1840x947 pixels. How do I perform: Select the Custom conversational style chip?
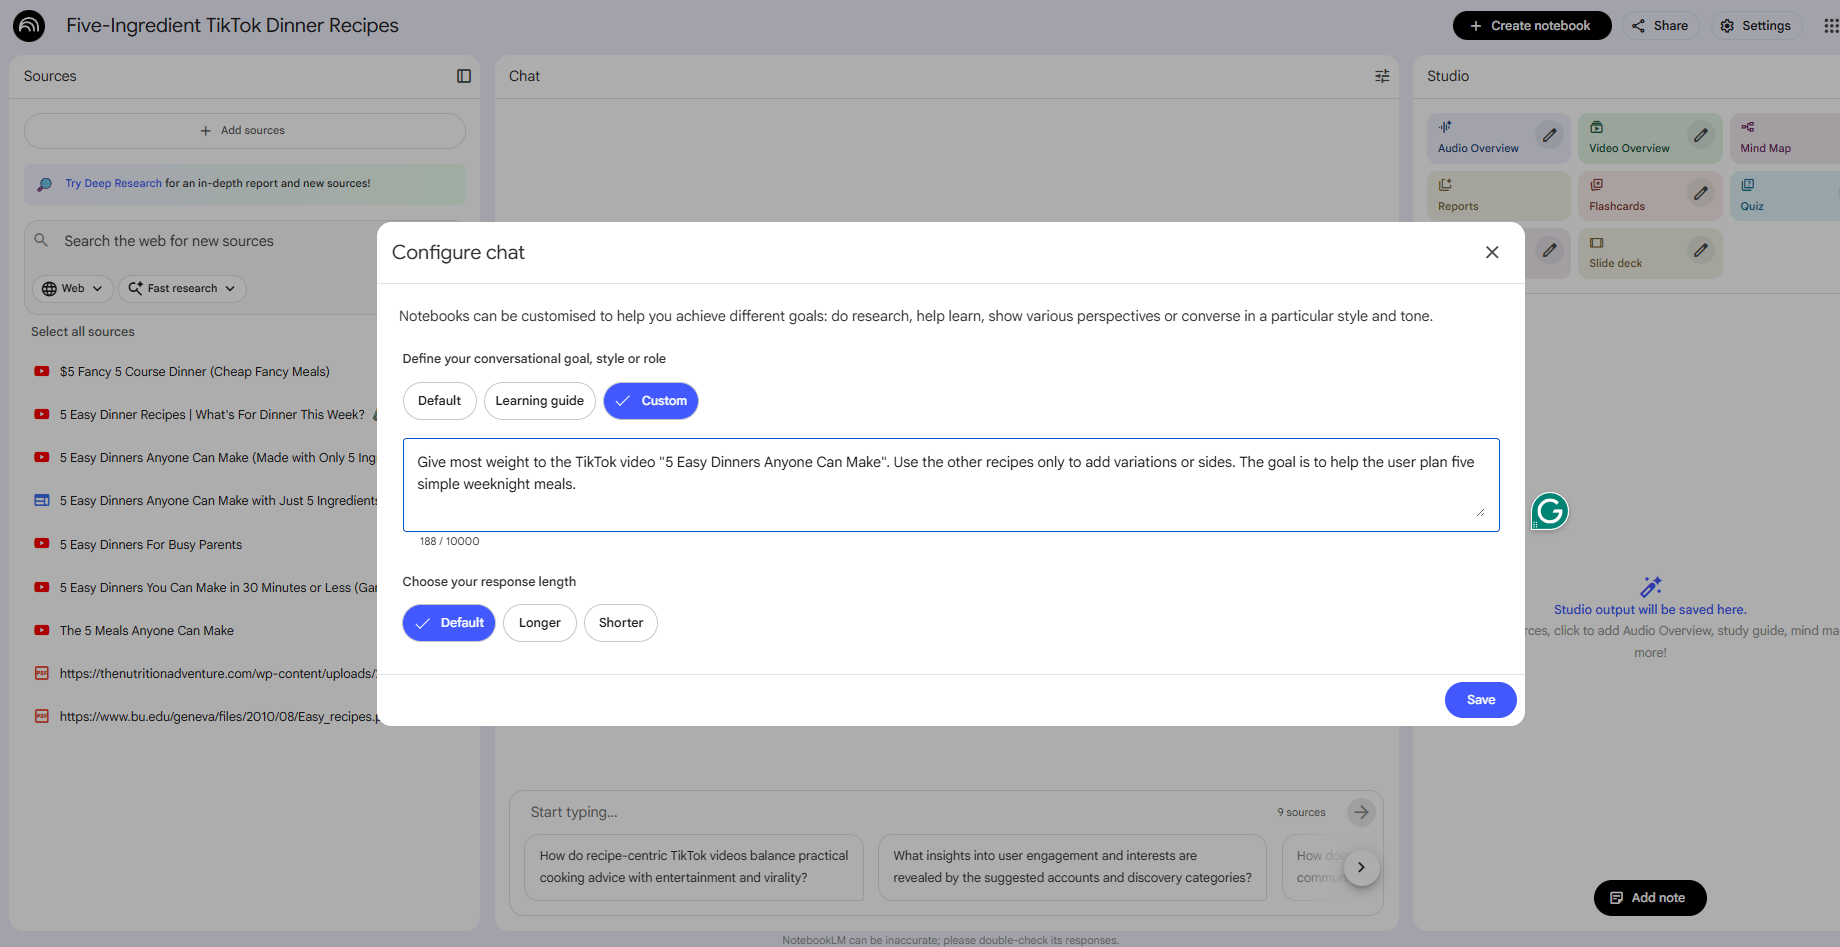[x=651, y=401]
